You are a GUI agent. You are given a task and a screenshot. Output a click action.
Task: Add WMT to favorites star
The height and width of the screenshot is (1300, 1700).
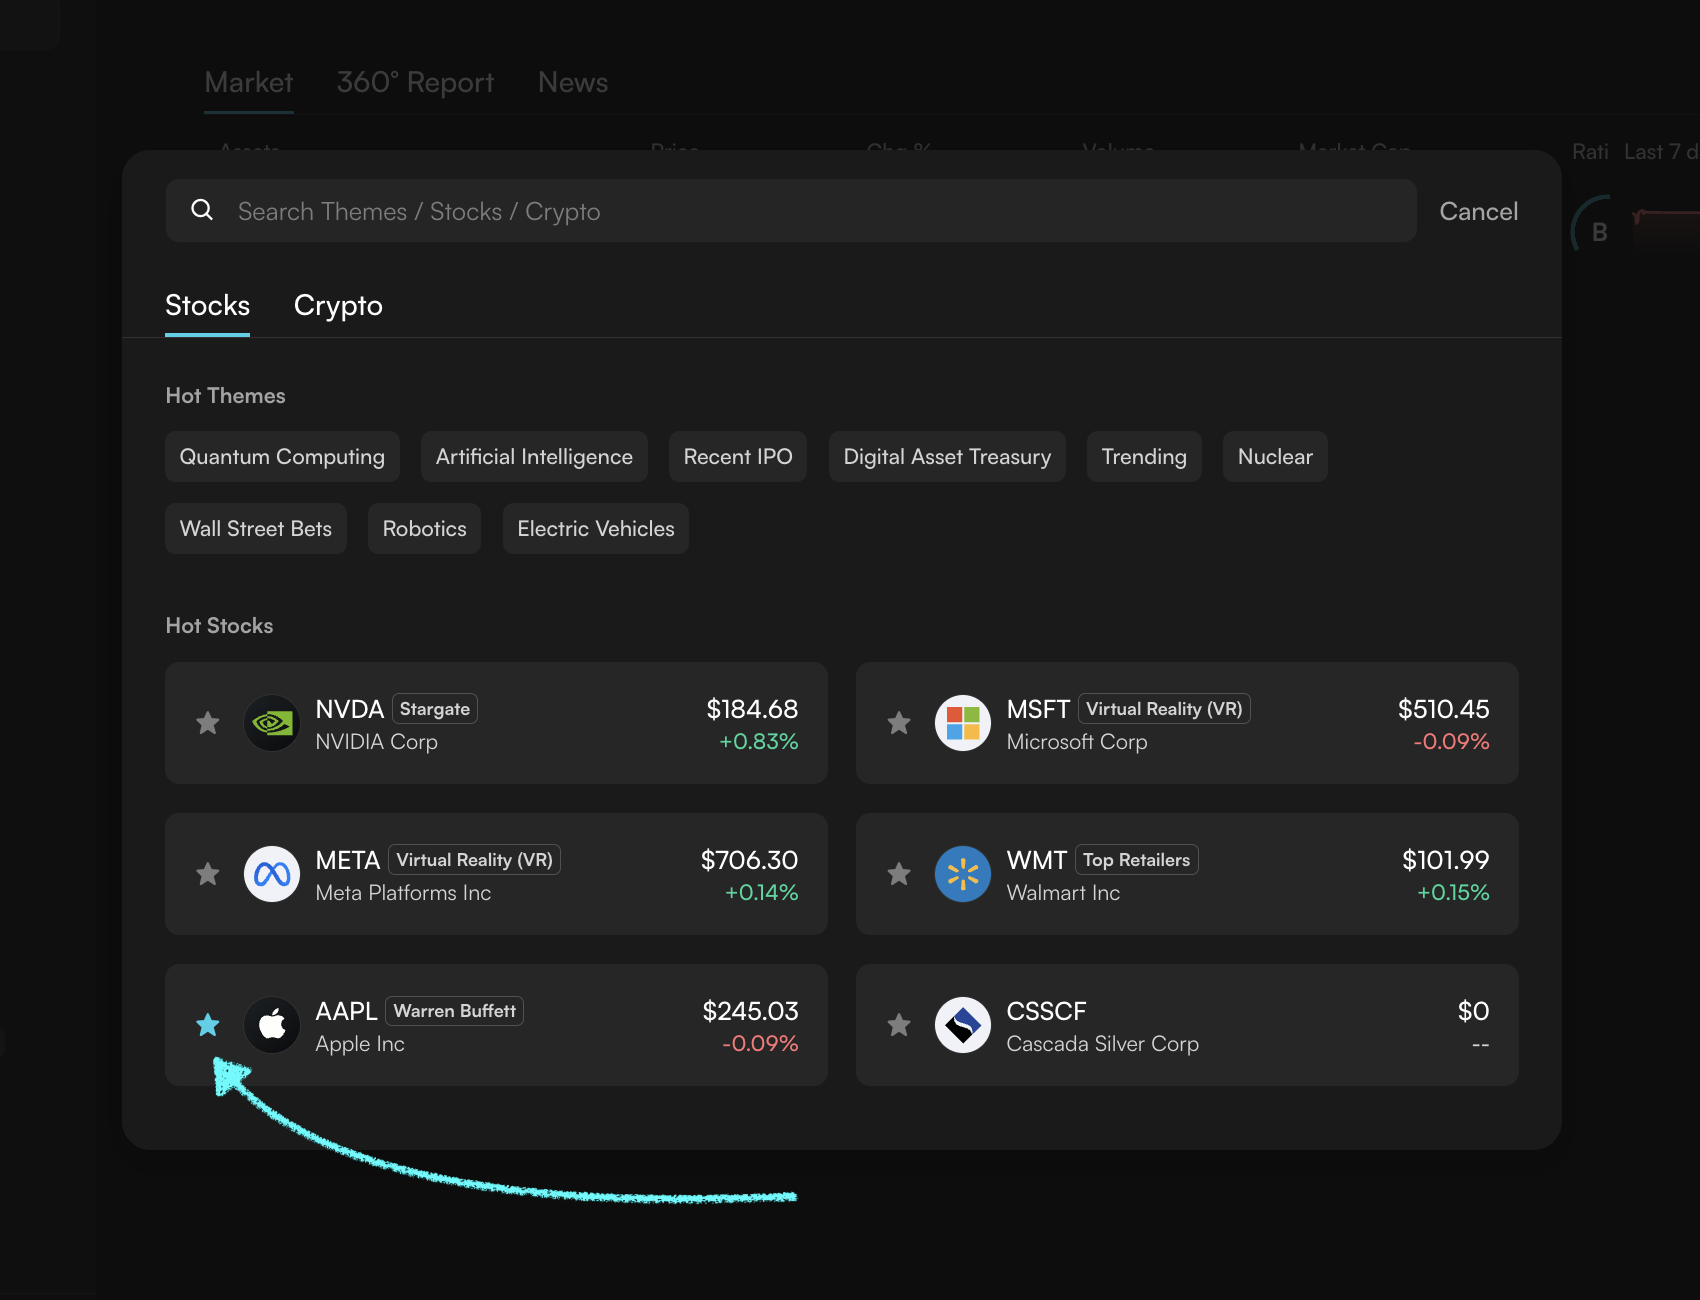click(x=899, y=874)
